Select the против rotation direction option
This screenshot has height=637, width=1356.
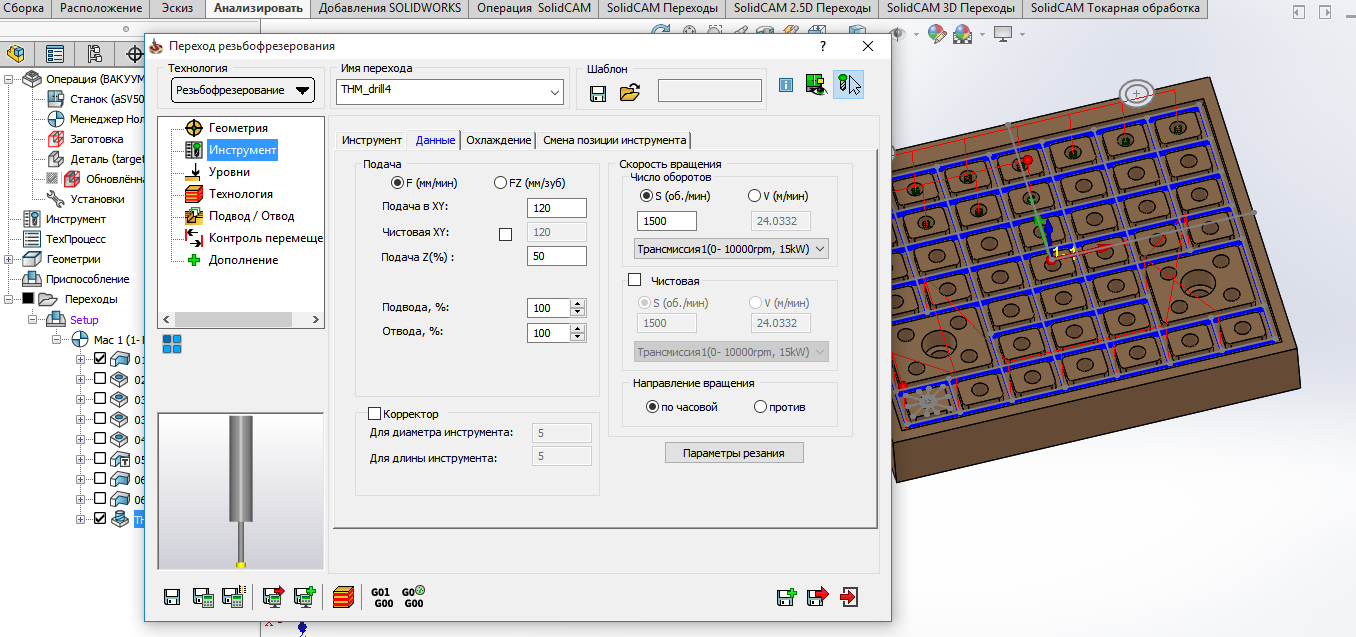760,407
